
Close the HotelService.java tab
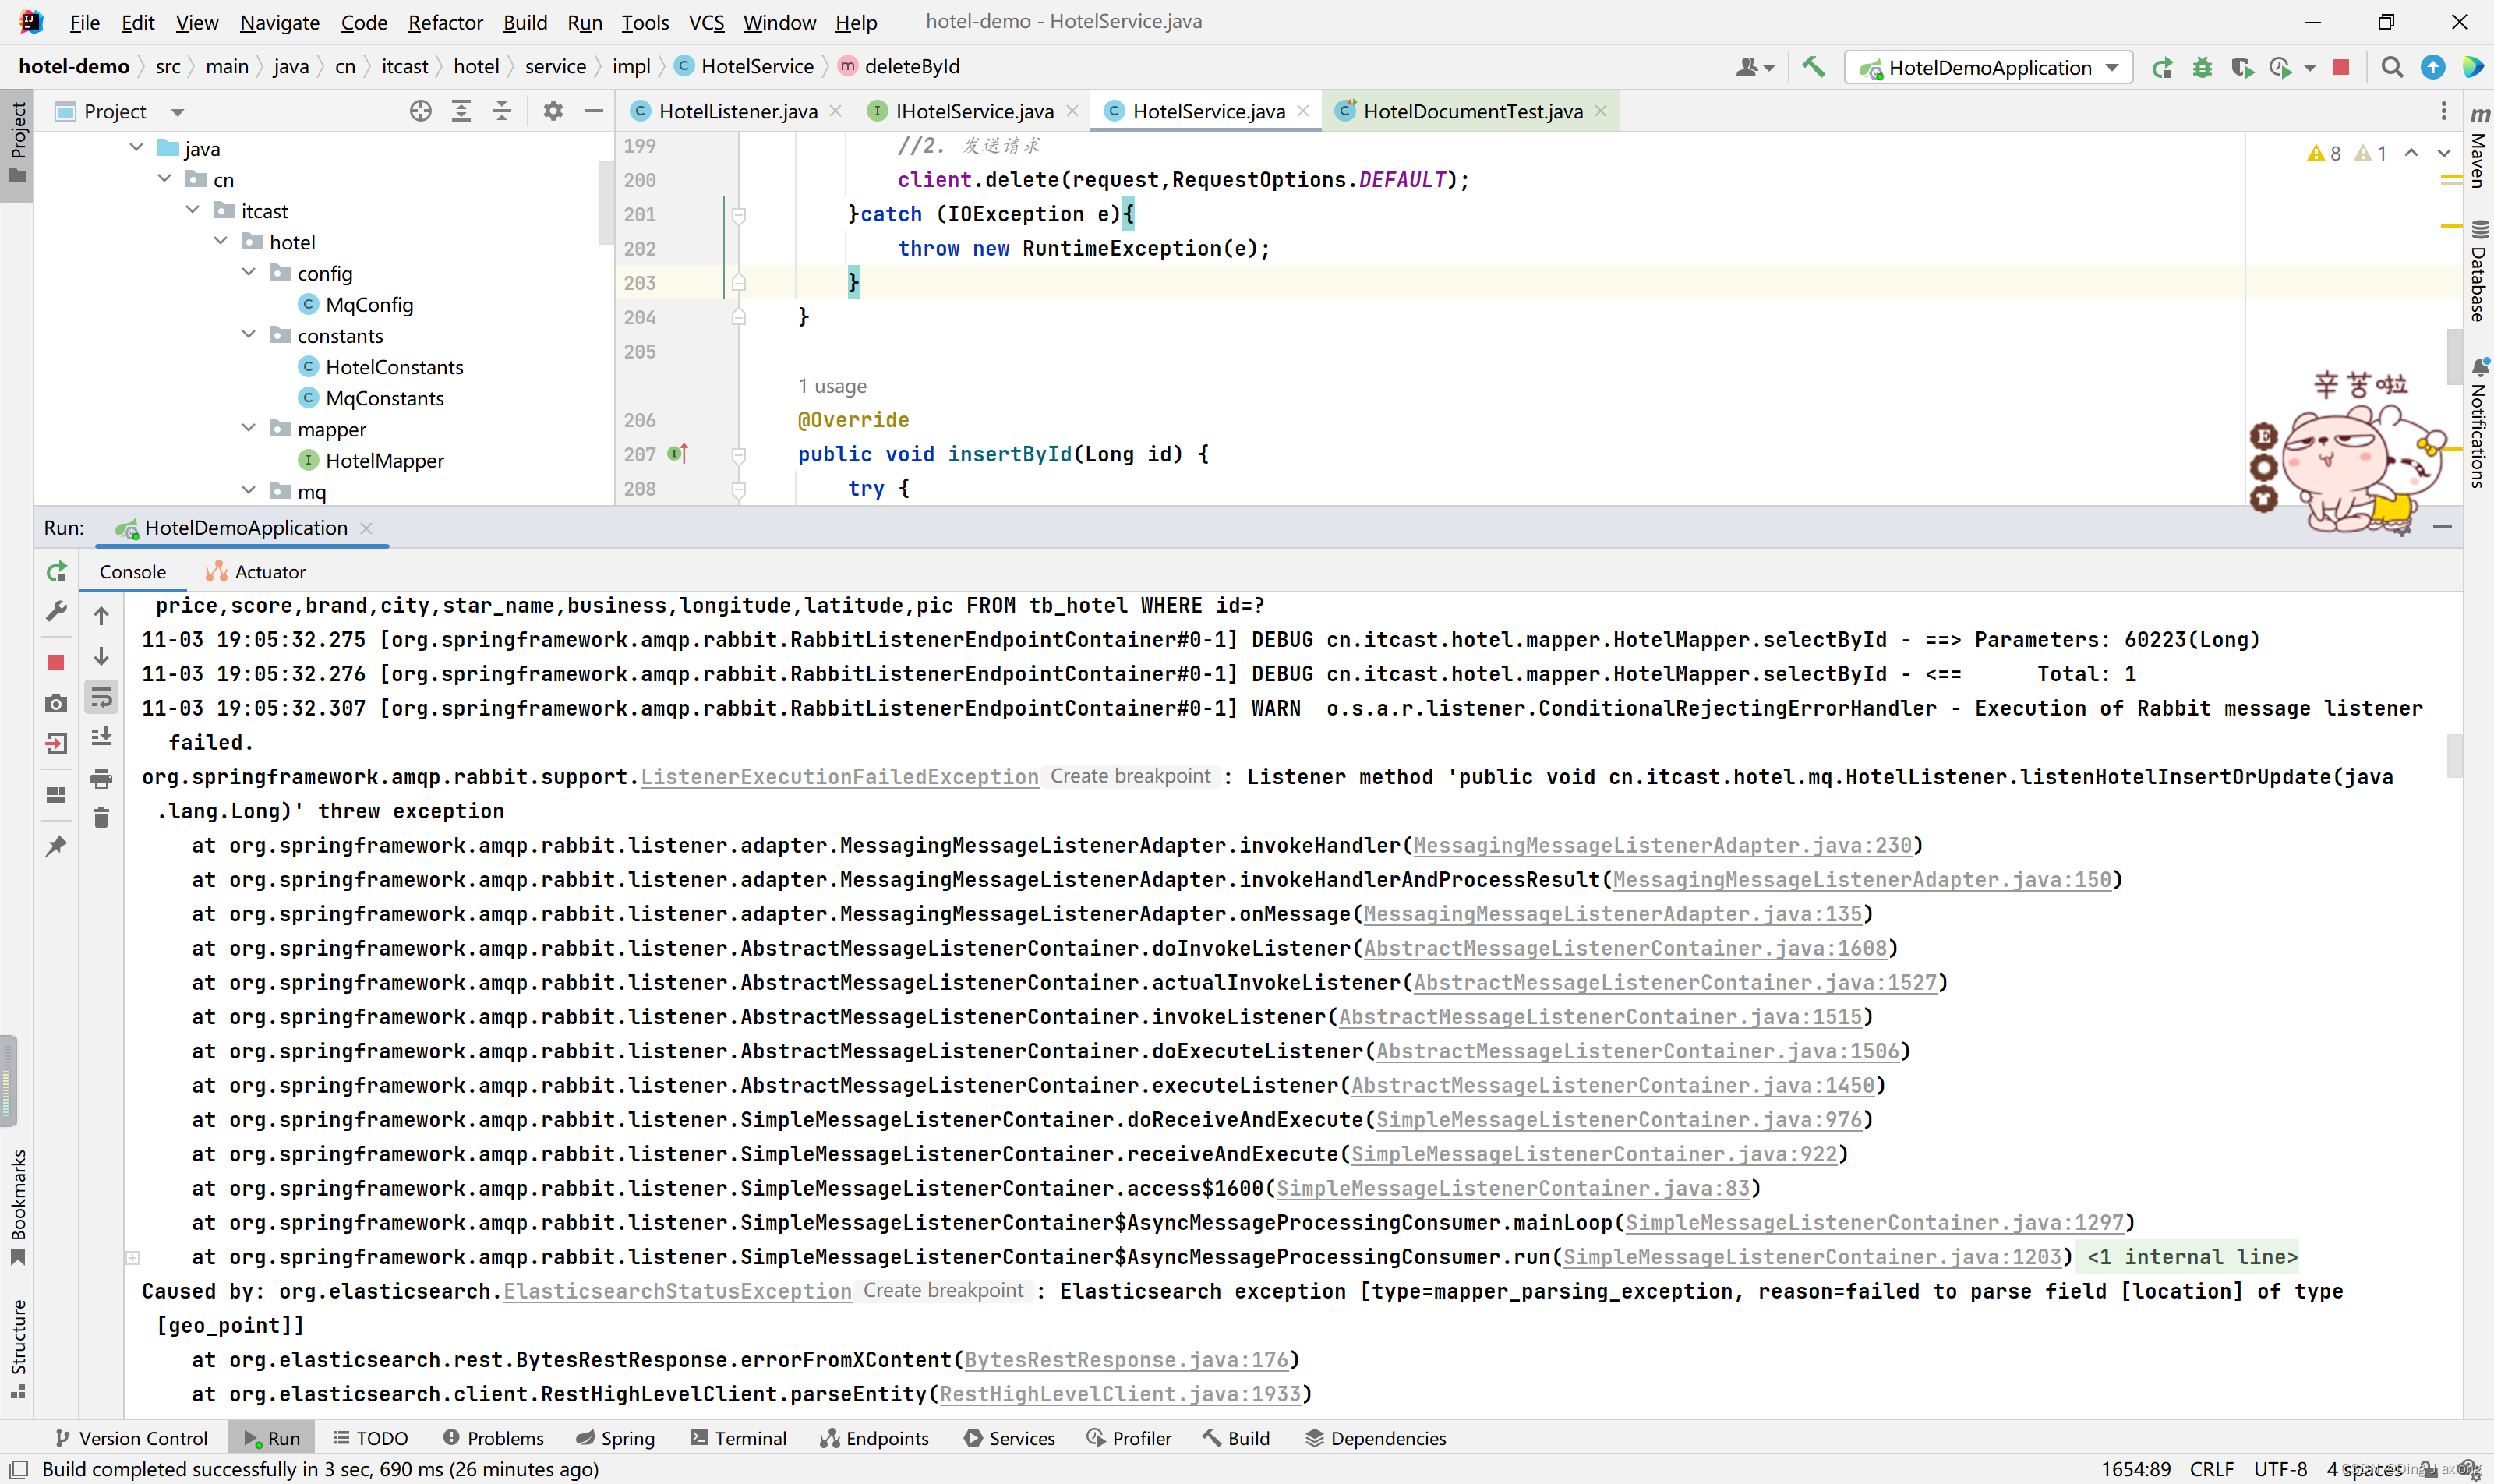coord(1303,111)
